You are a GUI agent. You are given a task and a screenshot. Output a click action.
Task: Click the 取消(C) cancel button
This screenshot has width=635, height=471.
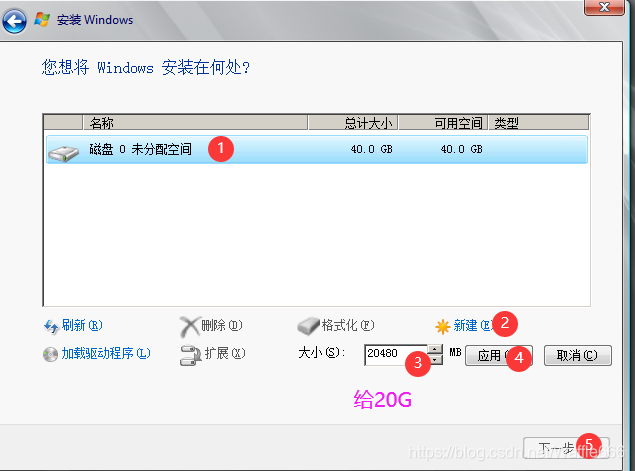click(x=577, y=356)
